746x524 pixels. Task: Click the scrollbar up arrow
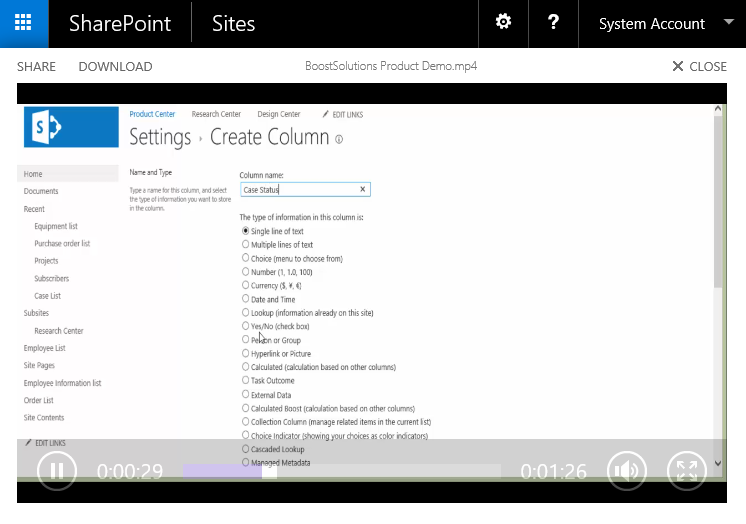coord(718,109)
